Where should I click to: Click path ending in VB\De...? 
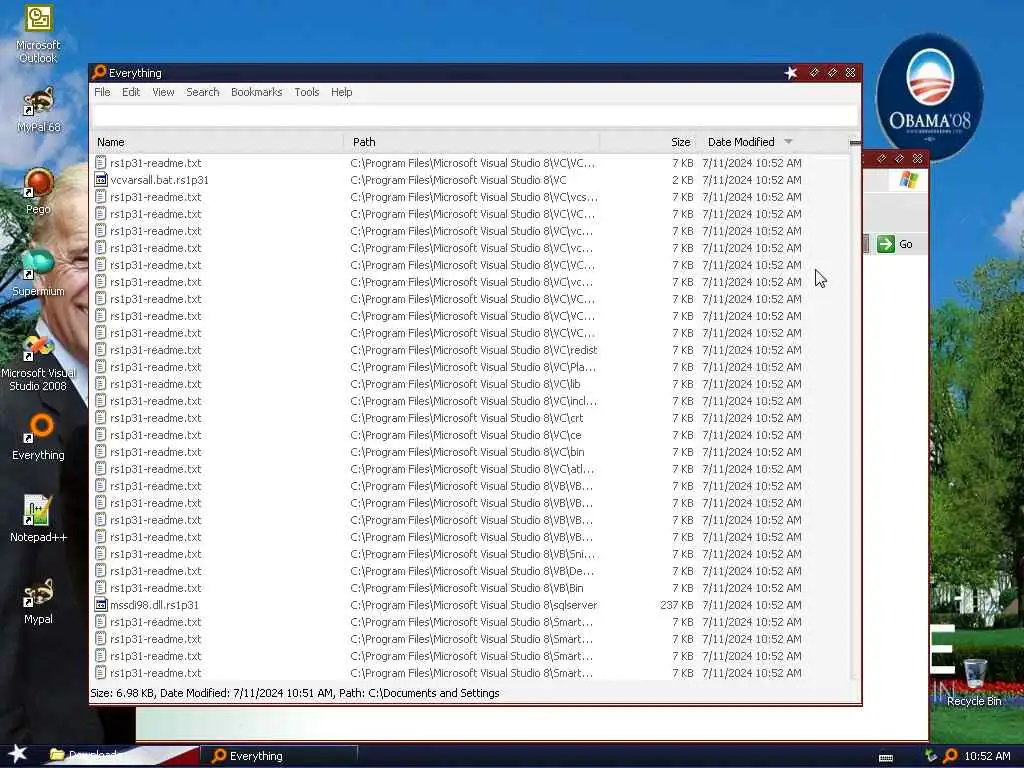click(472, 571)
